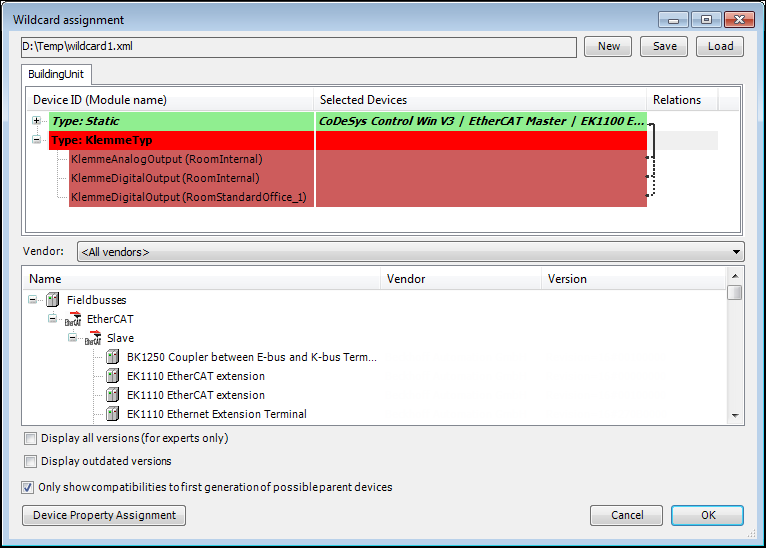Select the BuildingUnit tab
This screenshot has height=548, width=766.
57,74
